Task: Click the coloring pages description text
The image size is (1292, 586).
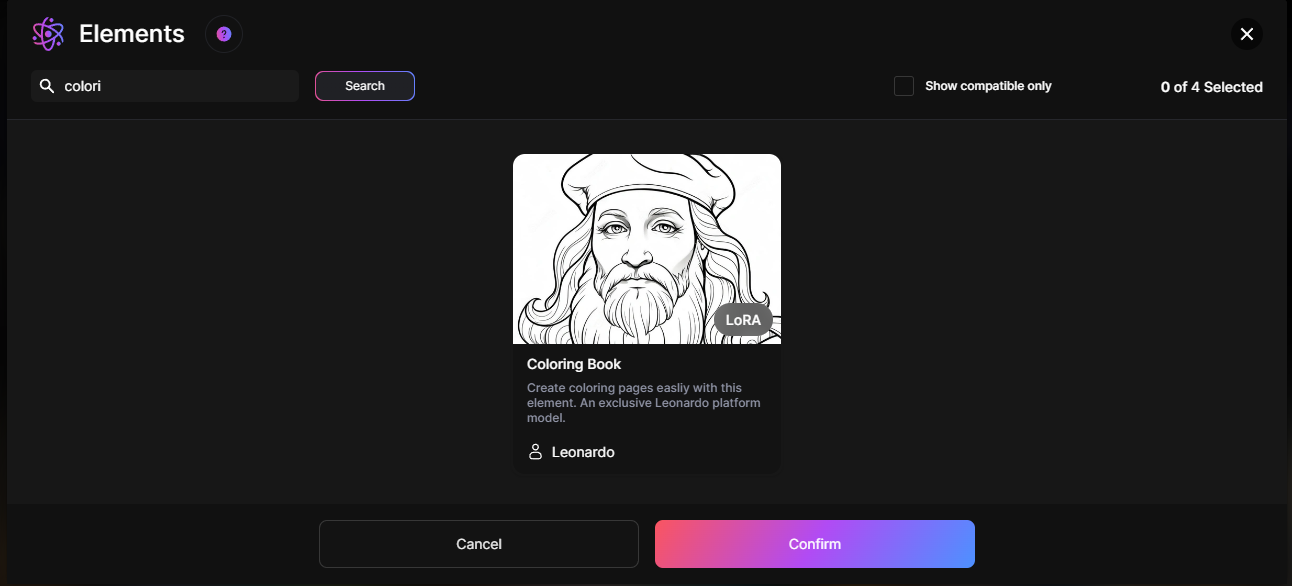Action: point(643,402)
